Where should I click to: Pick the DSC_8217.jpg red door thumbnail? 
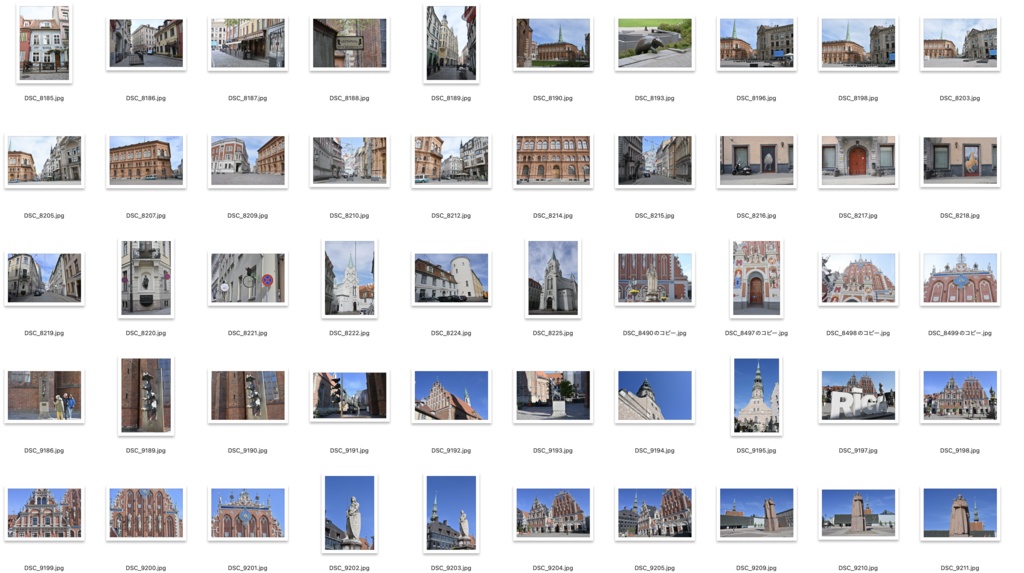(858, 160)
